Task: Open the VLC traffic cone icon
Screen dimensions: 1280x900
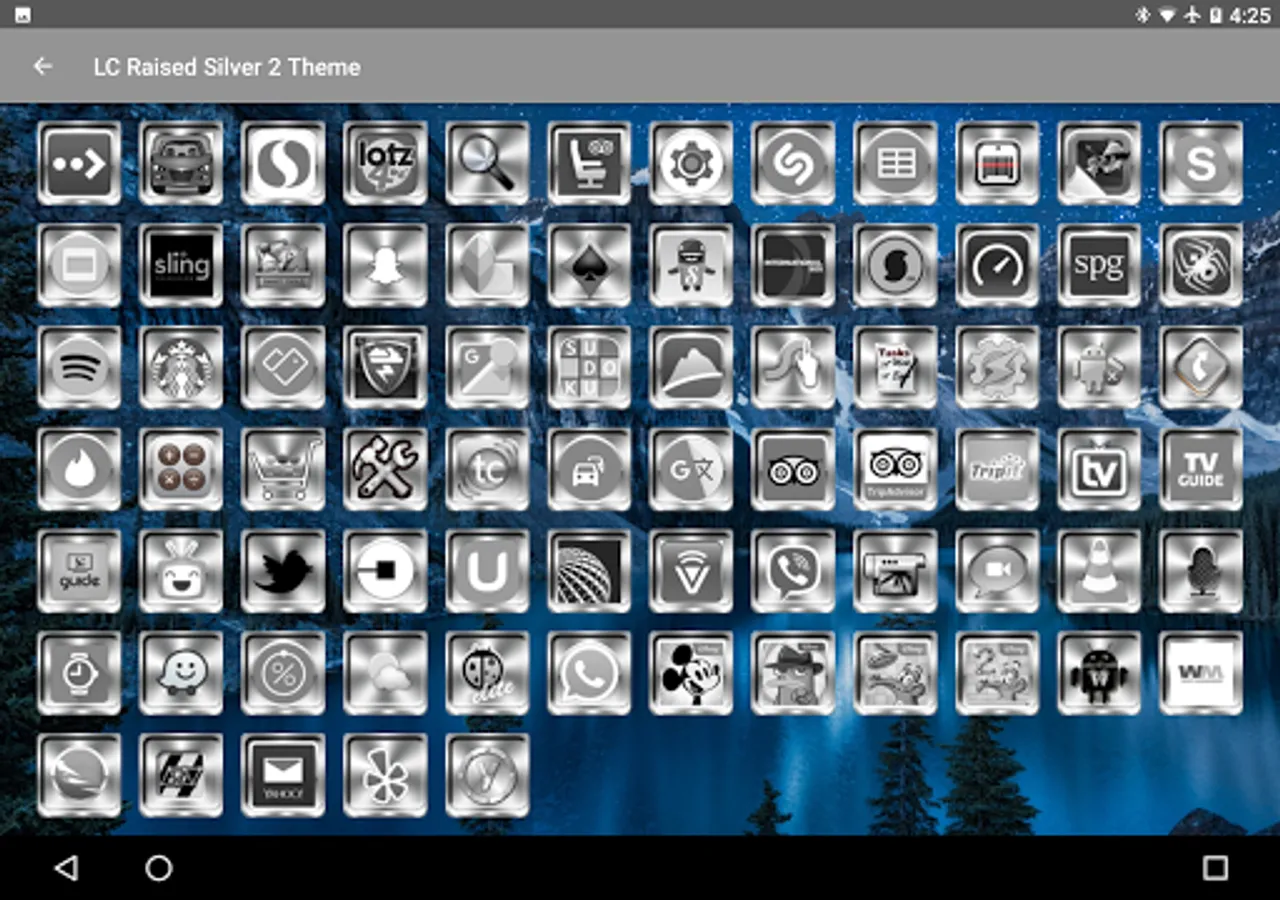Action: (x=1099, y=571)
